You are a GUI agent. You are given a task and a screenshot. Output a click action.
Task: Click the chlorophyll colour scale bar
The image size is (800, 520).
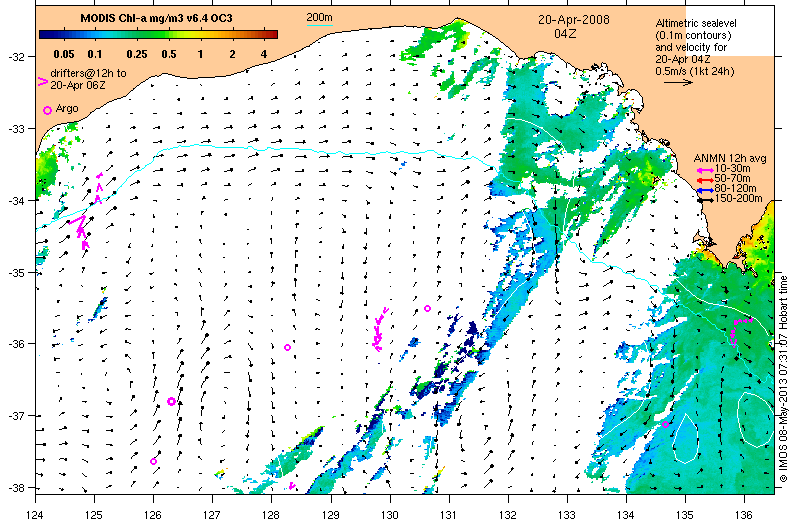point(158,34)
